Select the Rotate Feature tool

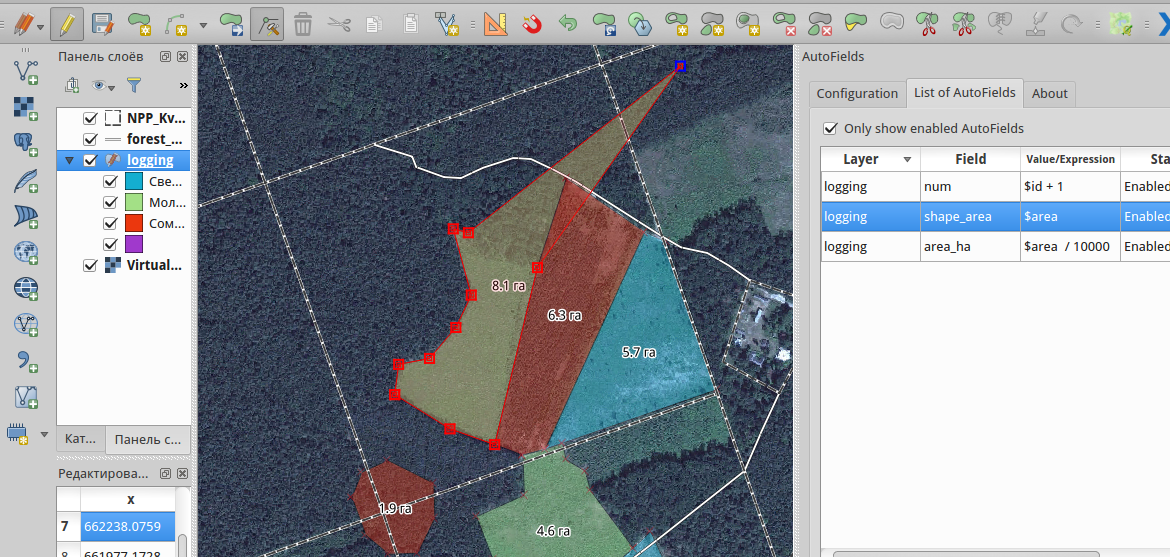coord(604,24)
